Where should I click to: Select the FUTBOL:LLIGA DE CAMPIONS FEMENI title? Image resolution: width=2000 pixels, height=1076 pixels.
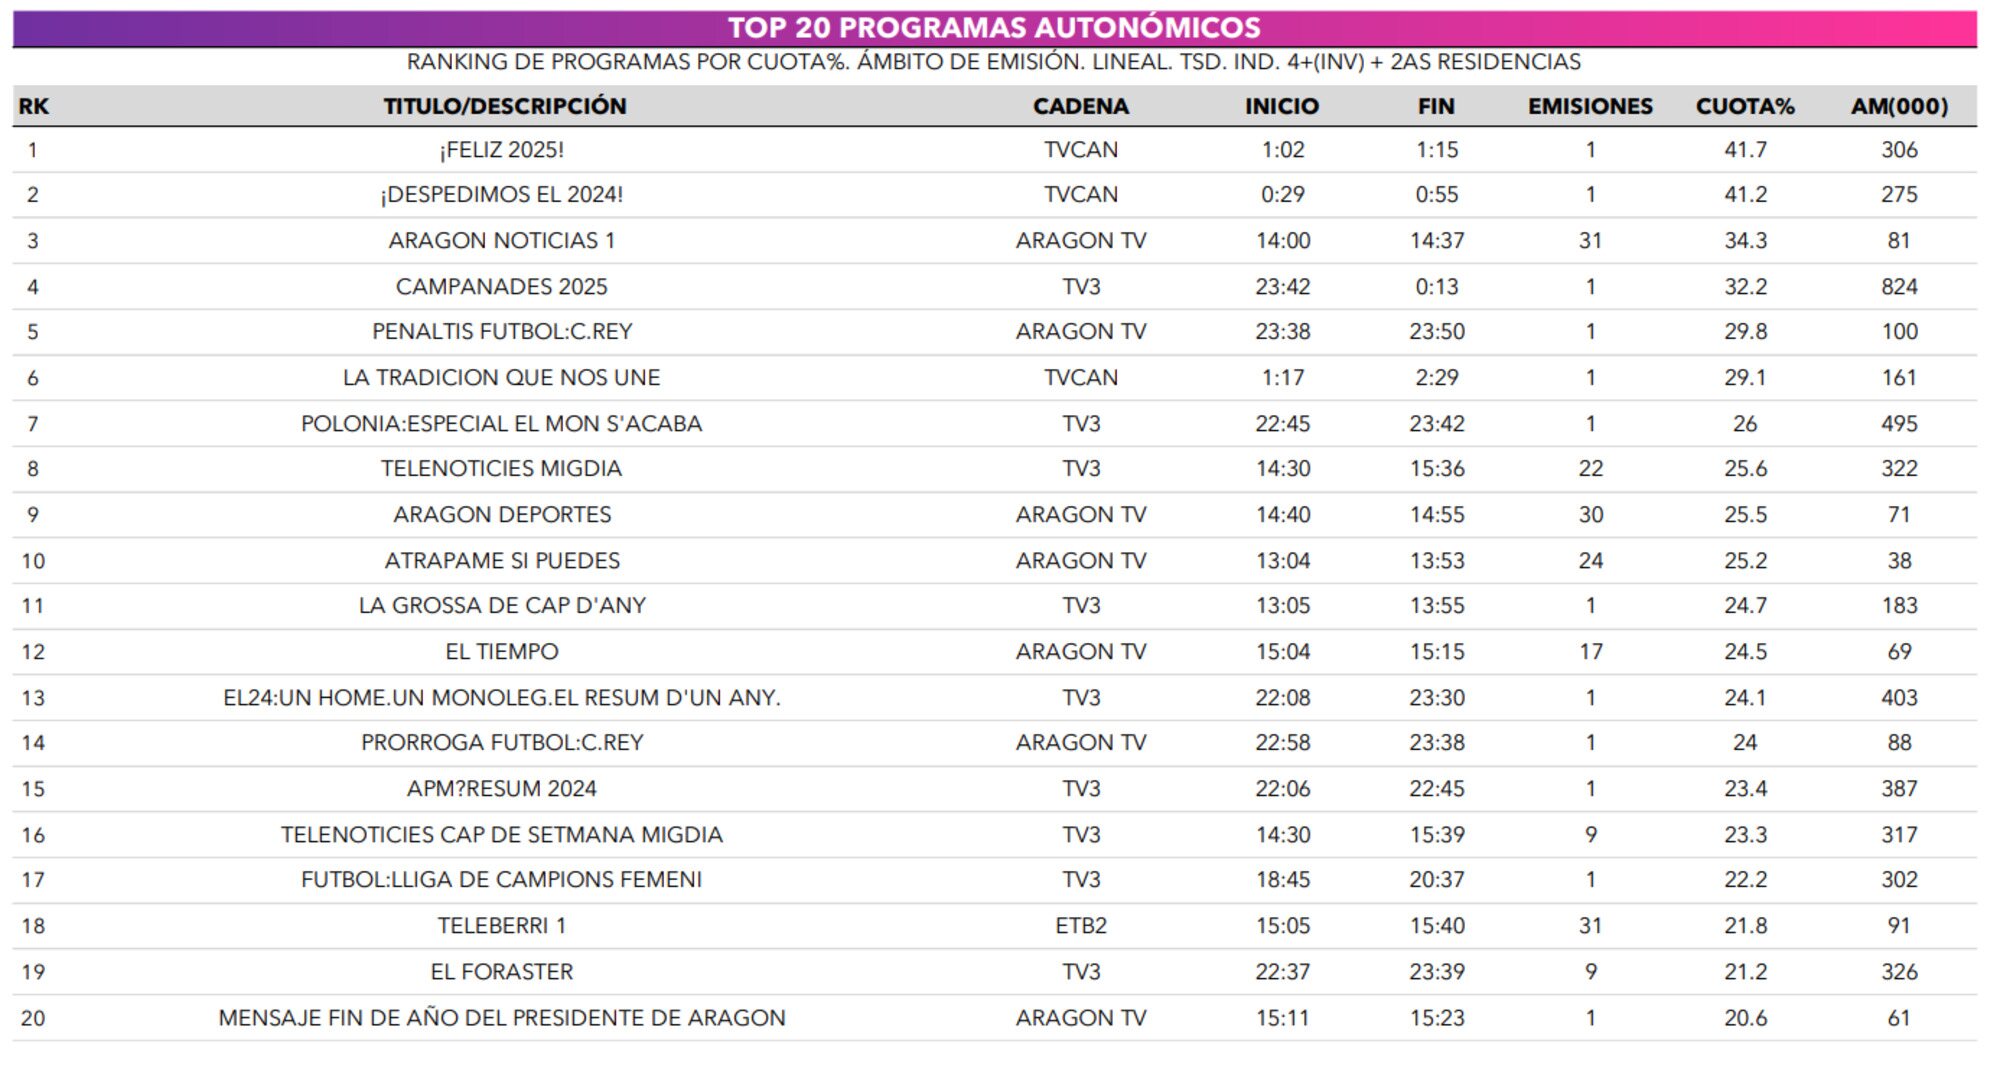click(x=502, y=880)
